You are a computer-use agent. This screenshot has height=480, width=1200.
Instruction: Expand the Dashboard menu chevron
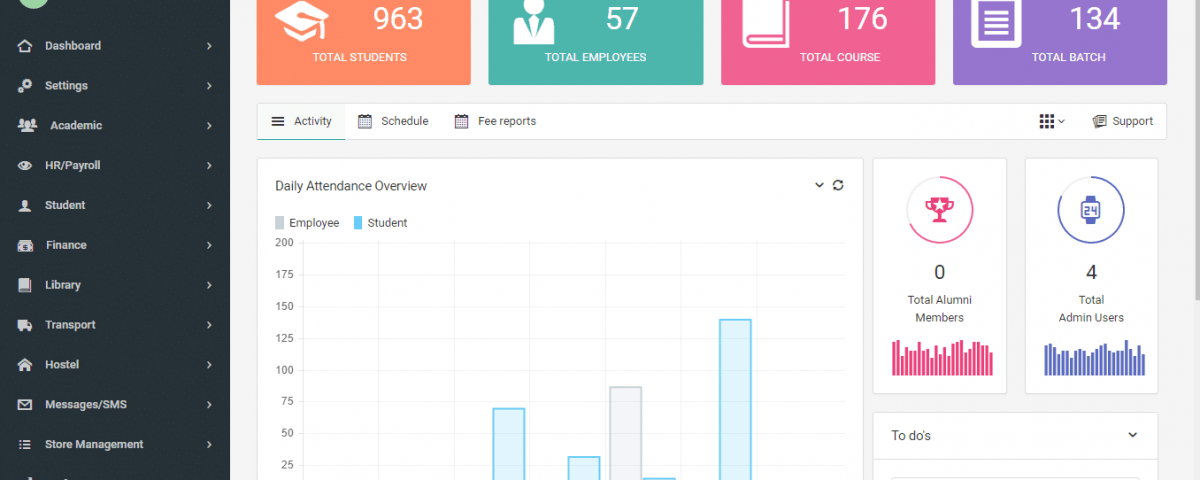pos(209,46)
